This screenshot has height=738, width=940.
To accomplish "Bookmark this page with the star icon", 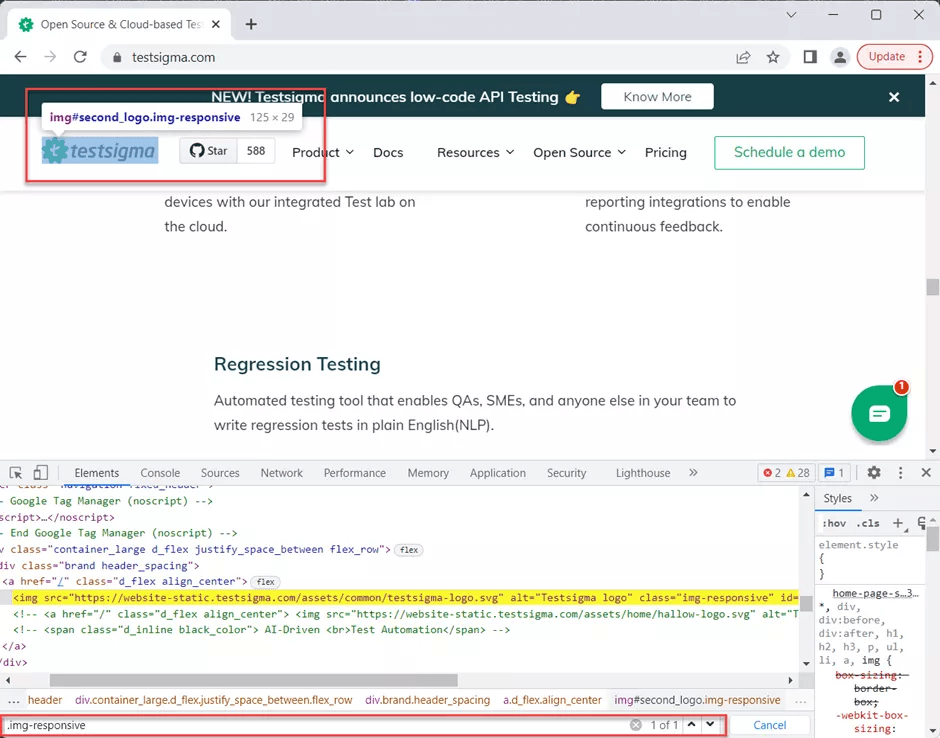I will coord(773,57).
